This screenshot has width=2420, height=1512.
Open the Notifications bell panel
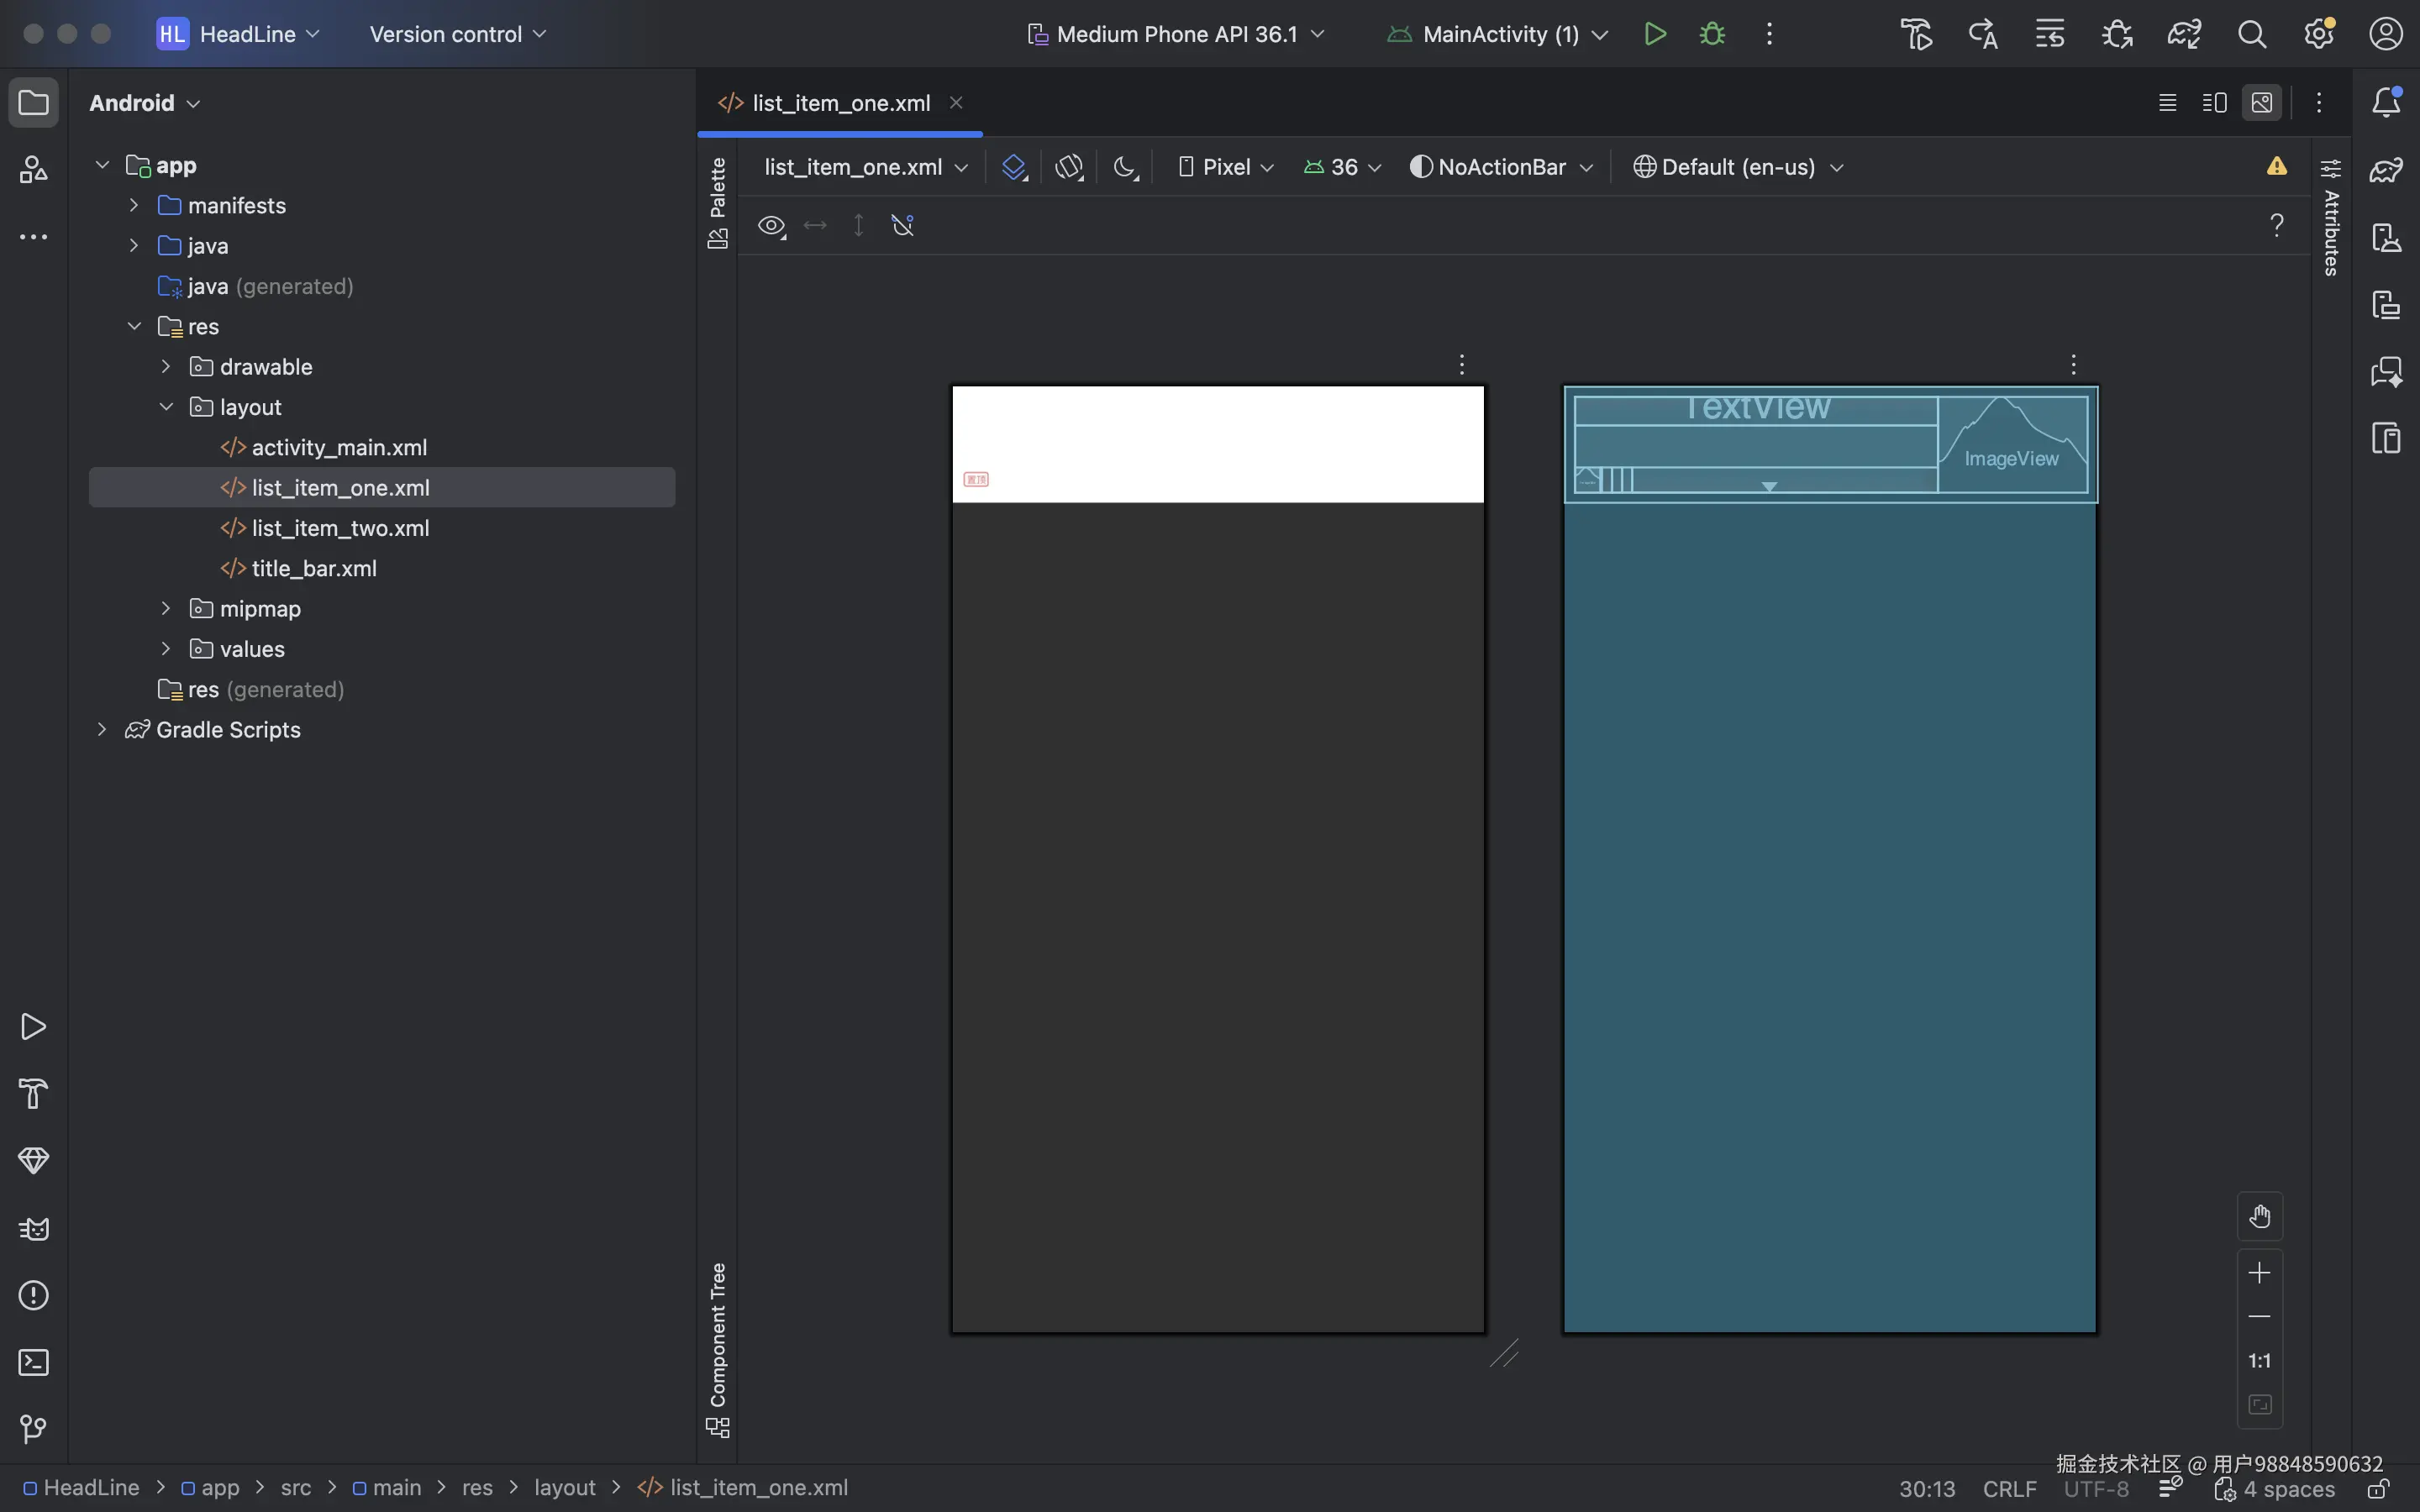pos(2386,102)
